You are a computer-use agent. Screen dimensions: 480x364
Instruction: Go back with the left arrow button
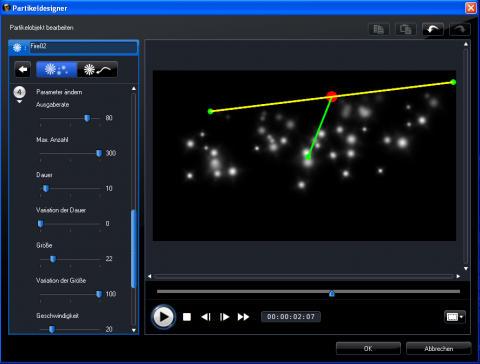coord(23,69)
